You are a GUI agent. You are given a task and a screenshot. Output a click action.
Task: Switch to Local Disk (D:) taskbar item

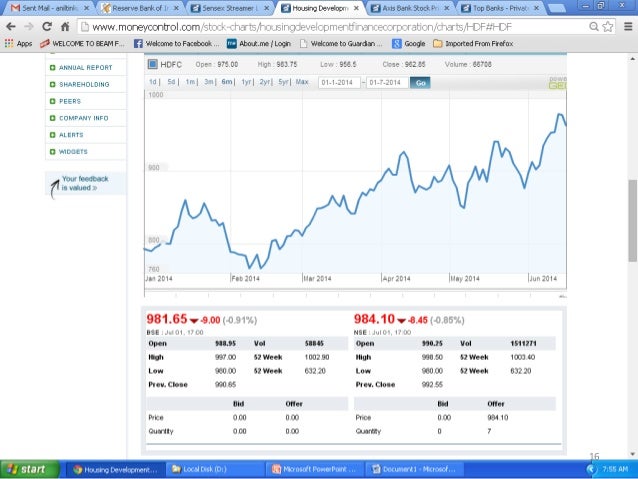pyautogui.click(x=216, y=469)
